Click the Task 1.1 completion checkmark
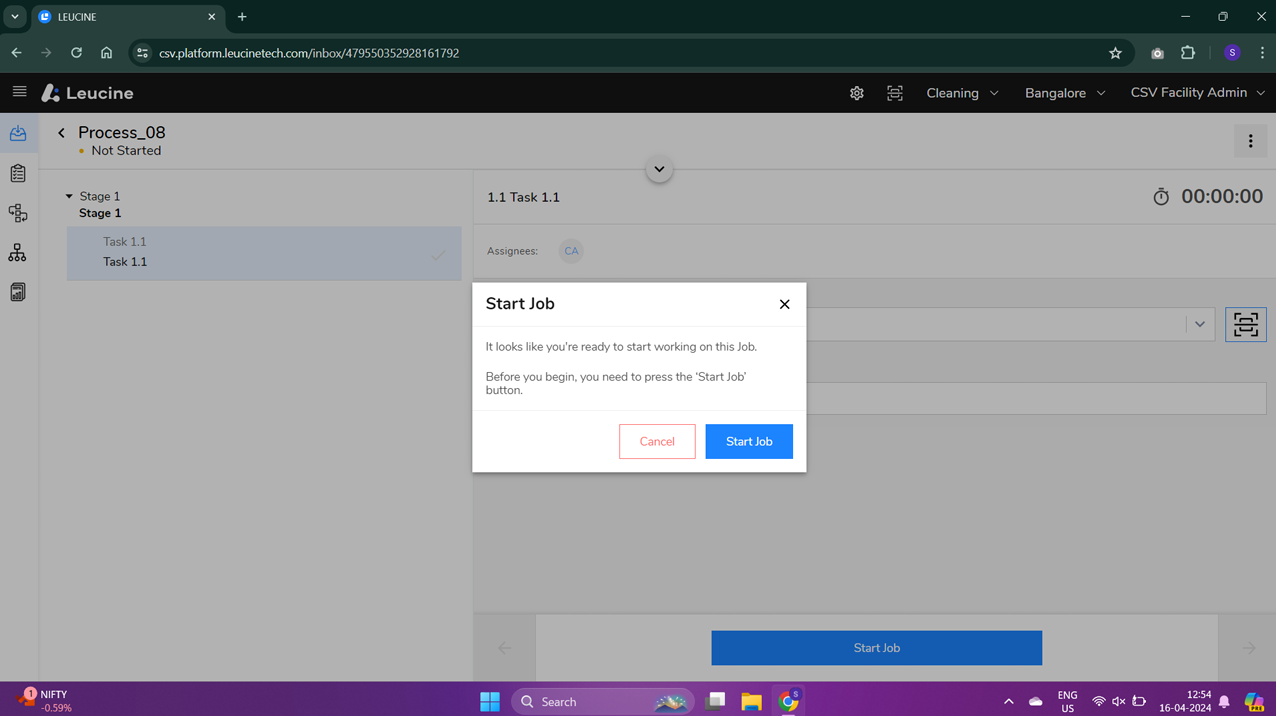This screenshot has width=1276, height=716. pos(439,254)
